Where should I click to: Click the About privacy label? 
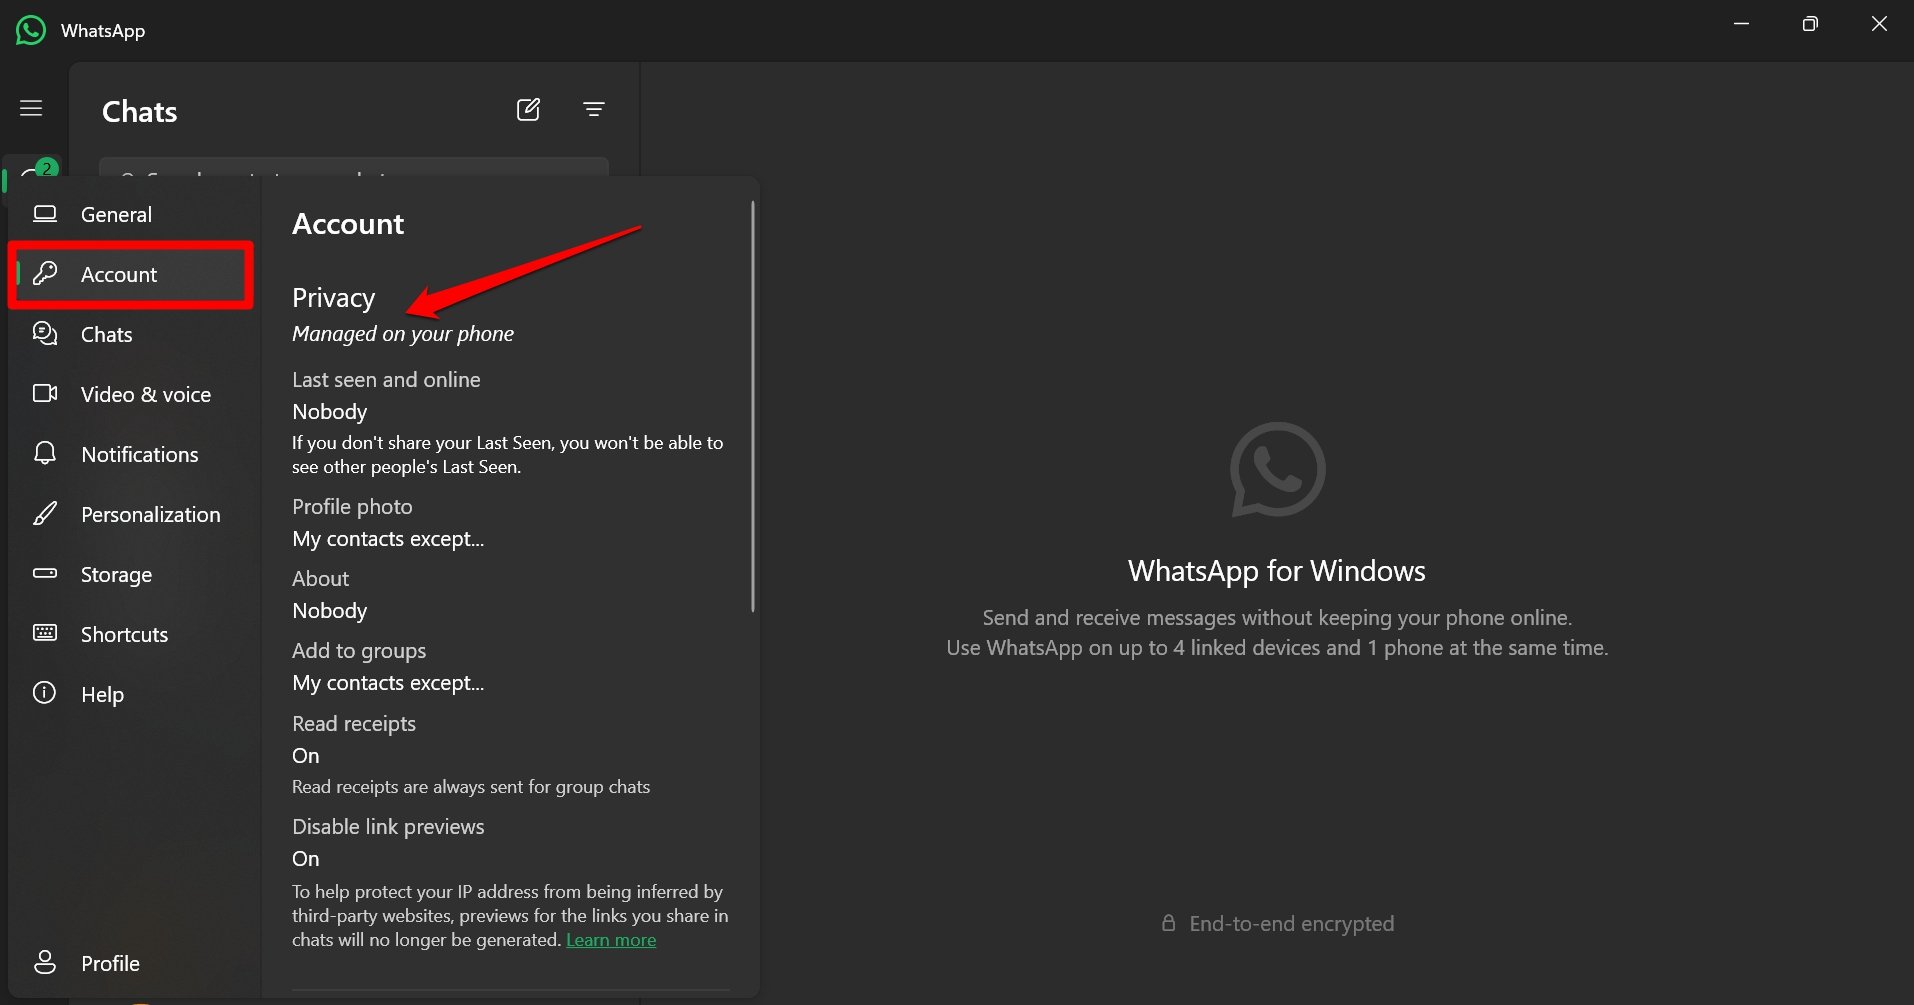tap(320, 579)
